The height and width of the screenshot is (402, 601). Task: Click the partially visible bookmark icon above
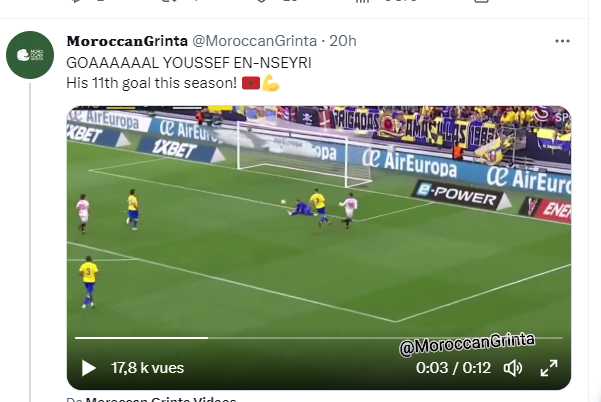(x=481, y=1)
